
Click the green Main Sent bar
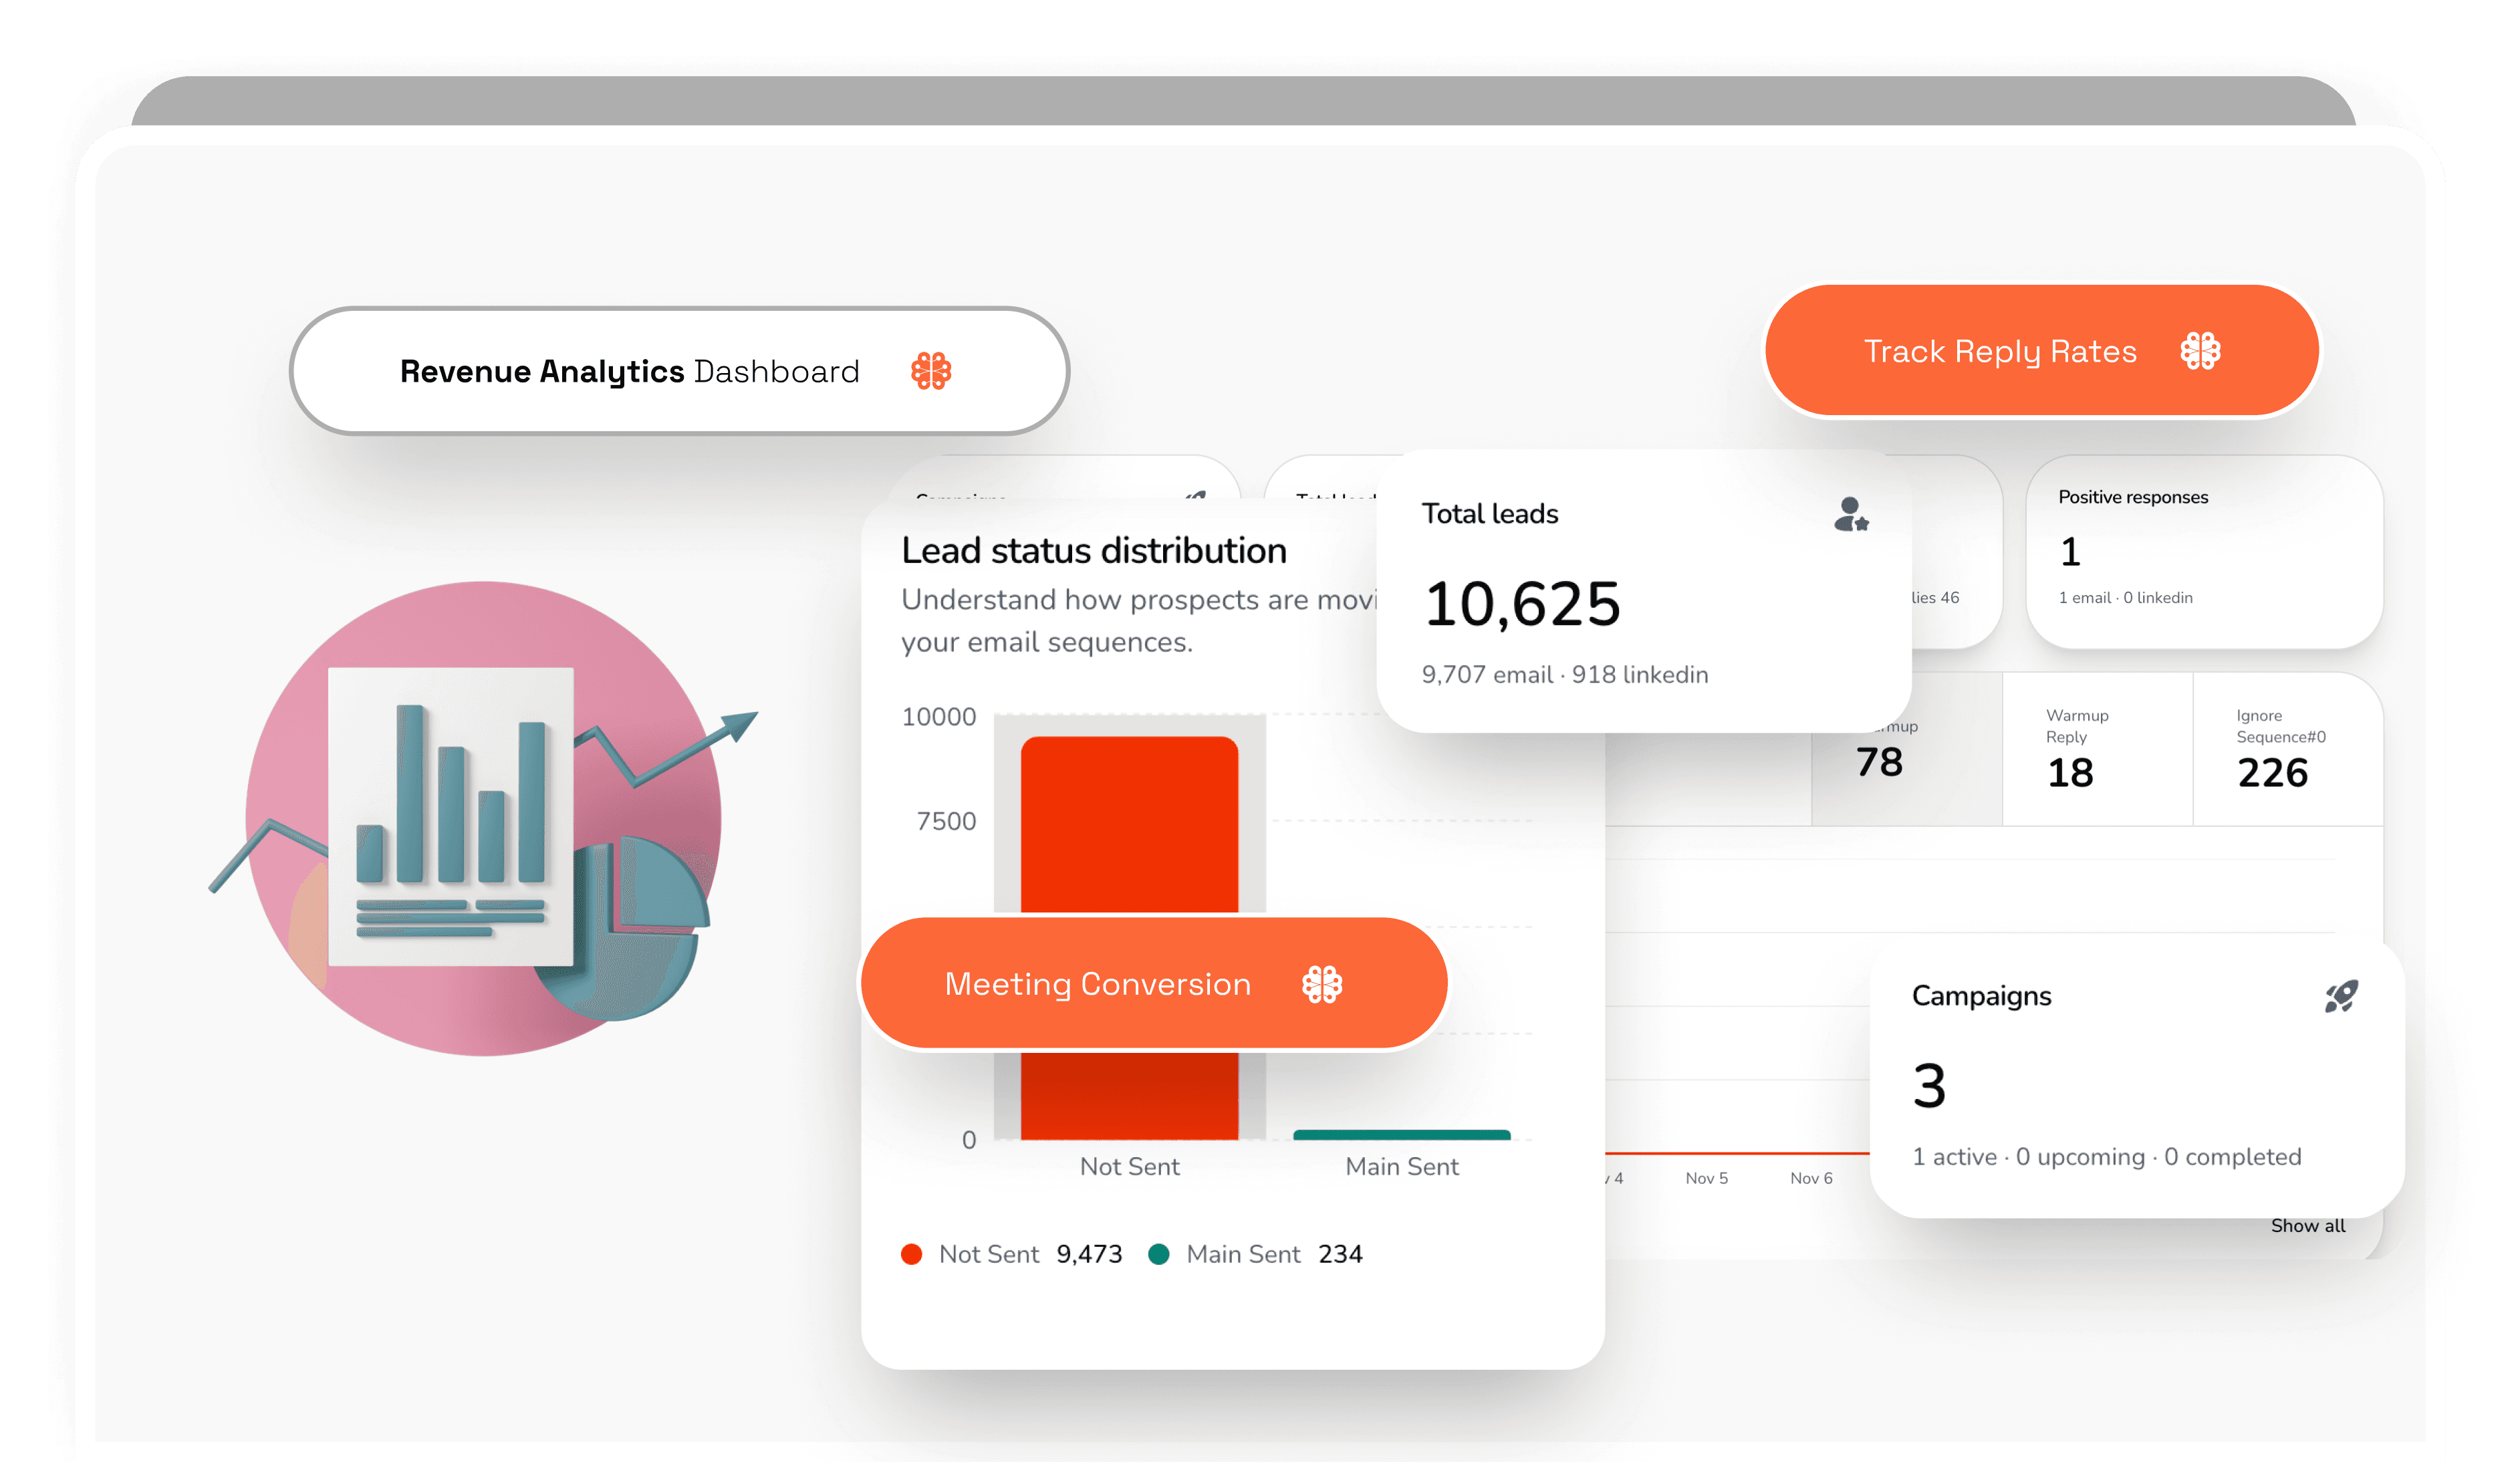click(1401, 1135)
